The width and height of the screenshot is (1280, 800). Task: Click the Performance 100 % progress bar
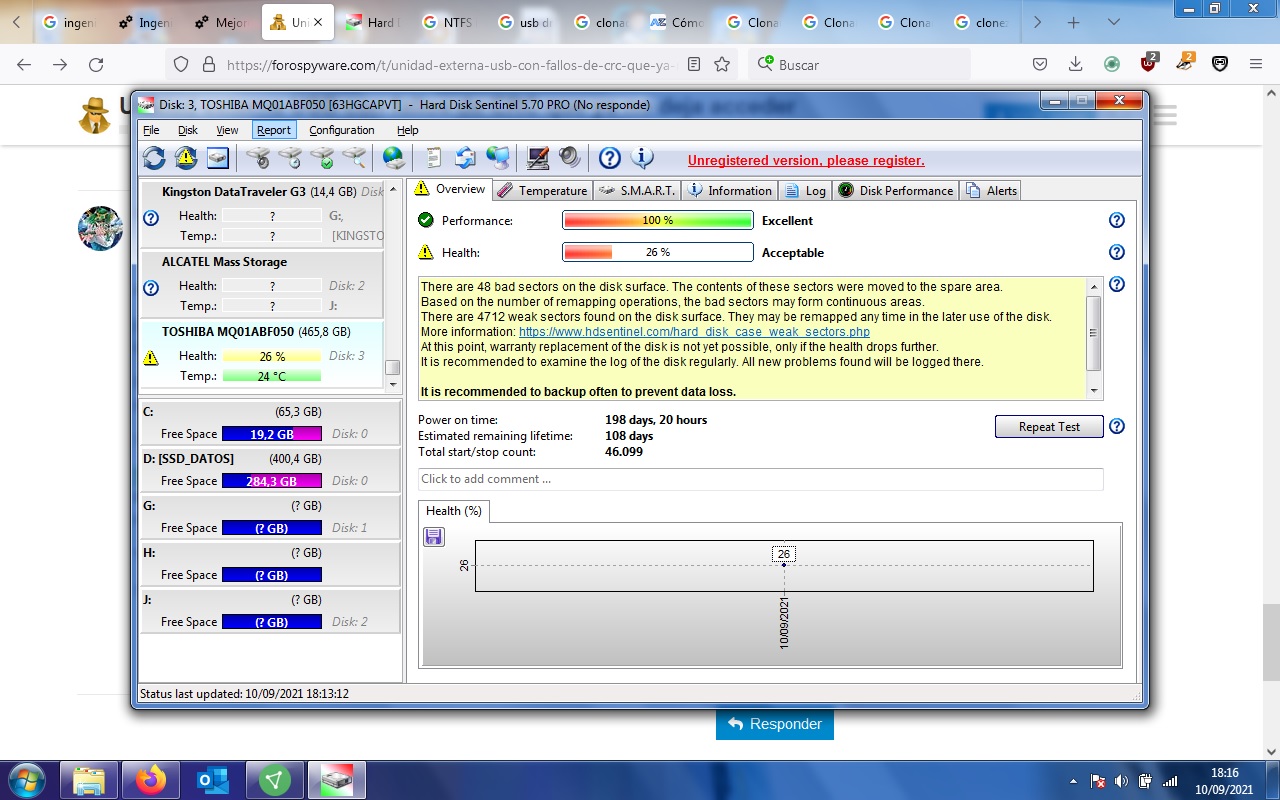click(658, 221)
